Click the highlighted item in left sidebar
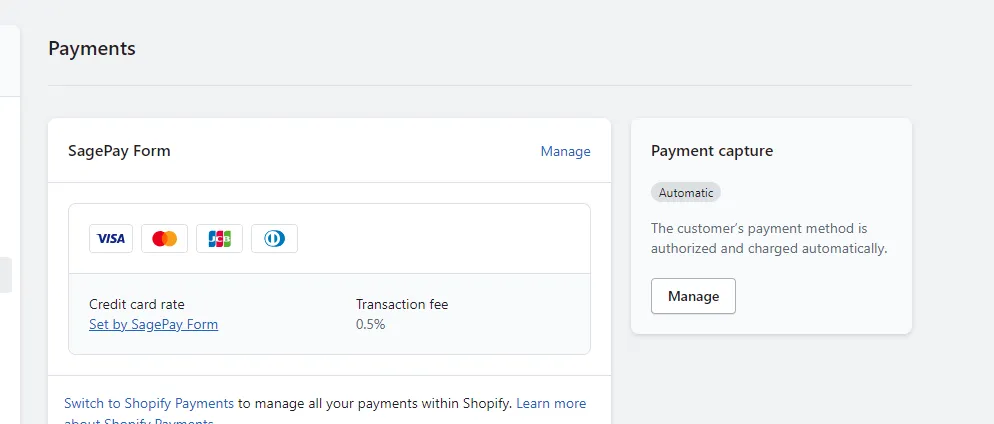Screen dimensions: 994x424 pyautogui.click(x=5, y=275)
